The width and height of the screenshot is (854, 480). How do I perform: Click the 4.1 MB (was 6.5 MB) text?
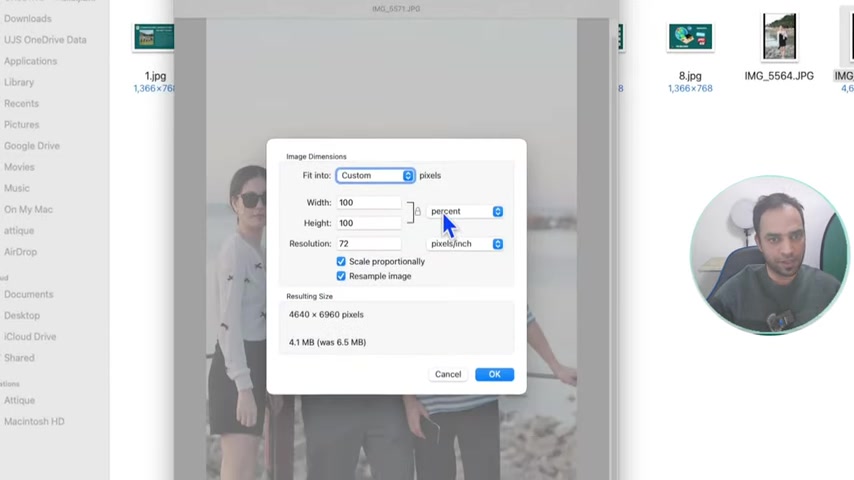[x=327, y=343]
